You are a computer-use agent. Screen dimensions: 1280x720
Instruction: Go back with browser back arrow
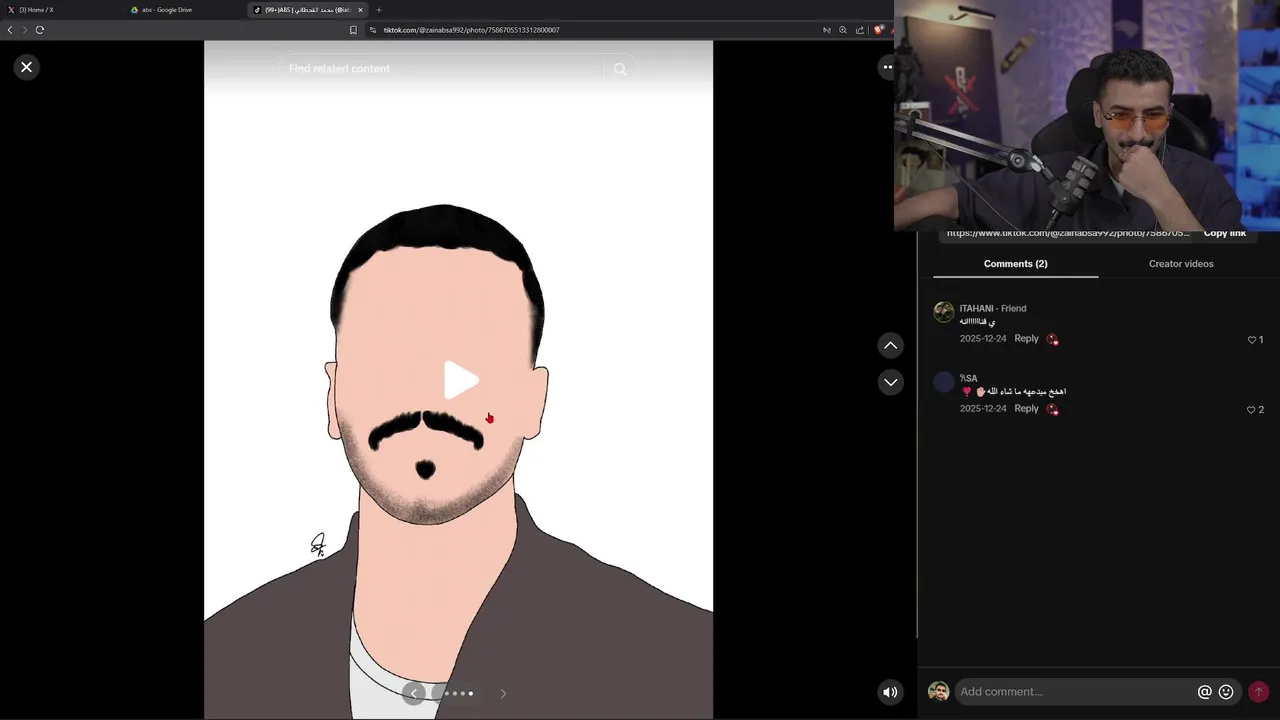10,30
